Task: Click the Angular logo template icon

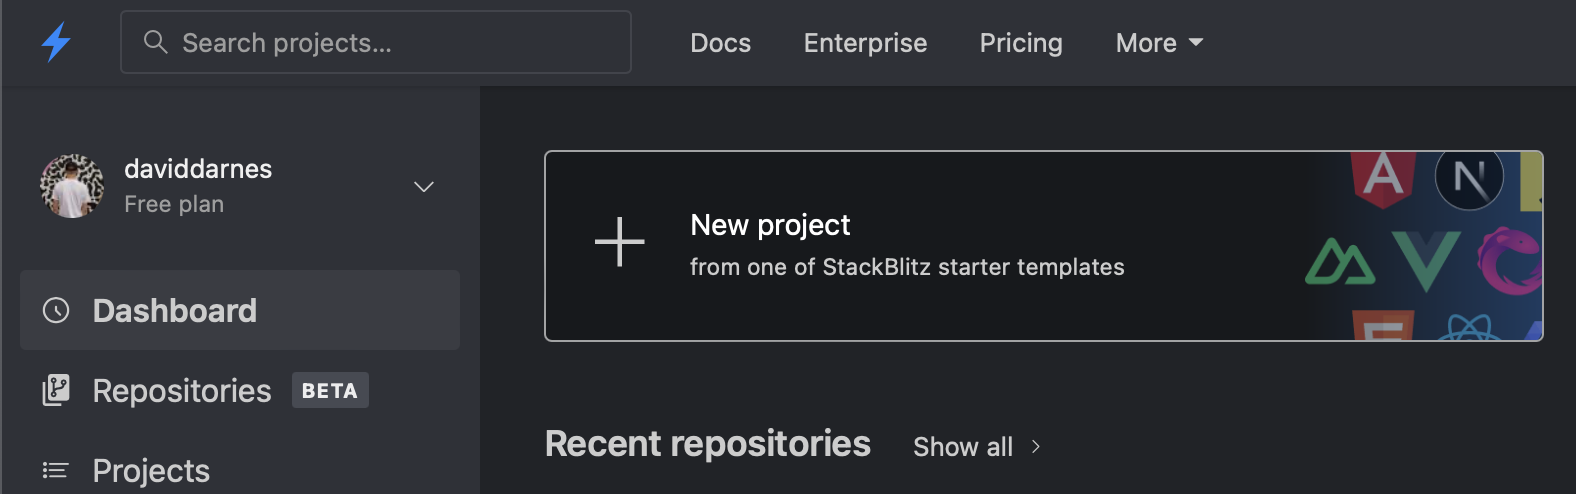Action: [x=1383, y=177]
